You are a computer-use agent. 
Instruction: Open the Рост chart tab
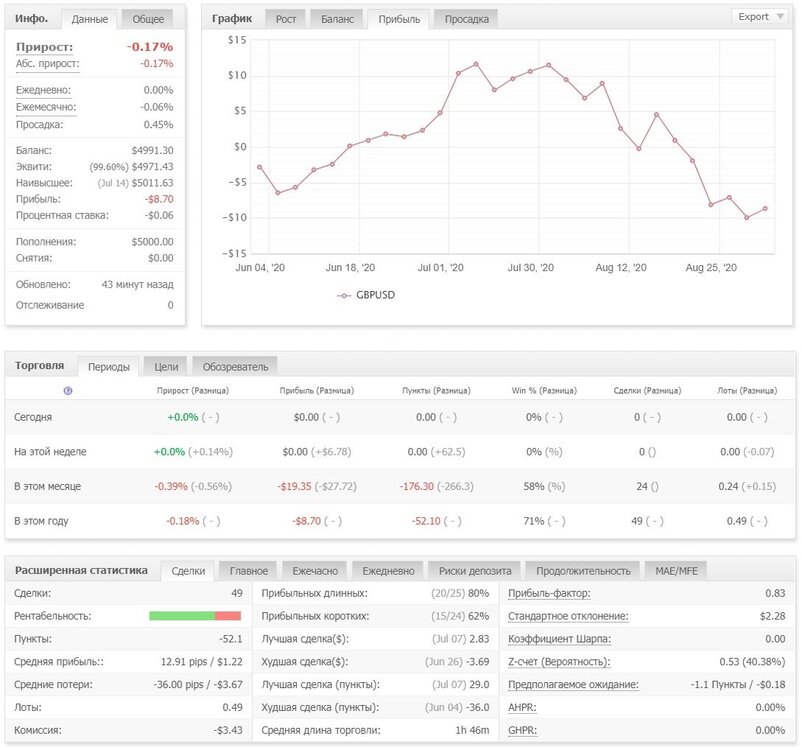point(286,19)
